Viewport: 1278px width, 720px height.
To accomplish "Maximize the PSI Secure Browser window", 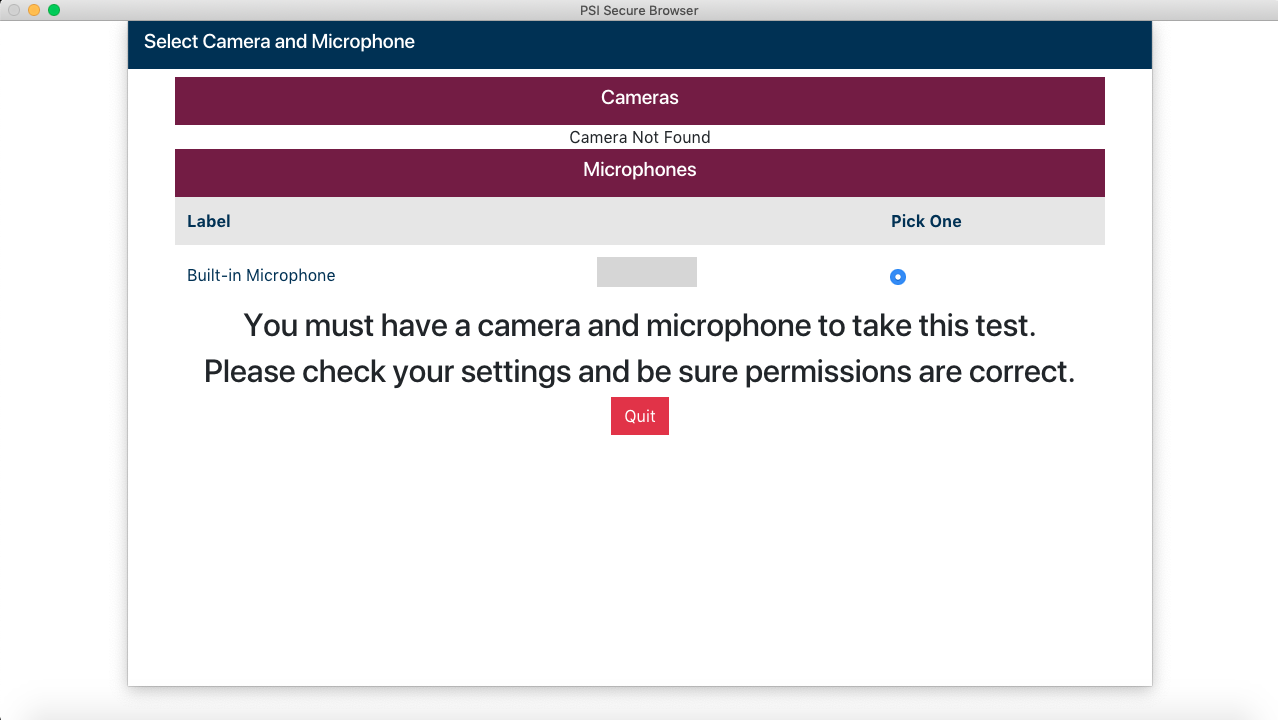I will pos(54,10).
